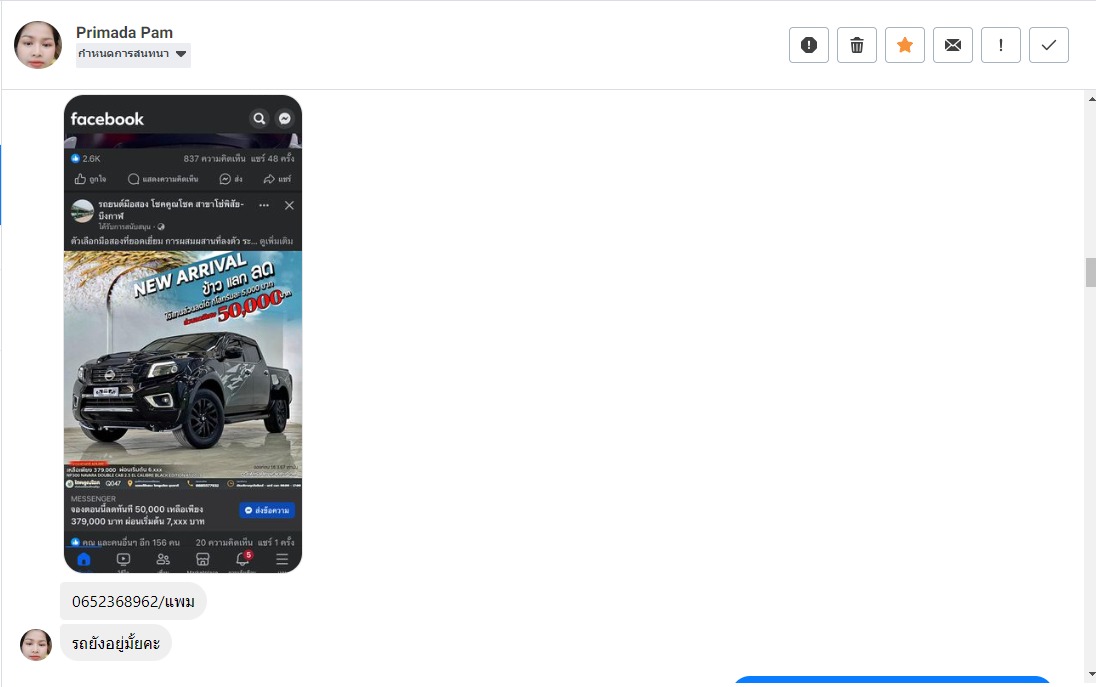Image resolution: width=1096 pixels, height=687 pixels.
Task: Delete conversation using trash icon
Action: coord(857,45)
